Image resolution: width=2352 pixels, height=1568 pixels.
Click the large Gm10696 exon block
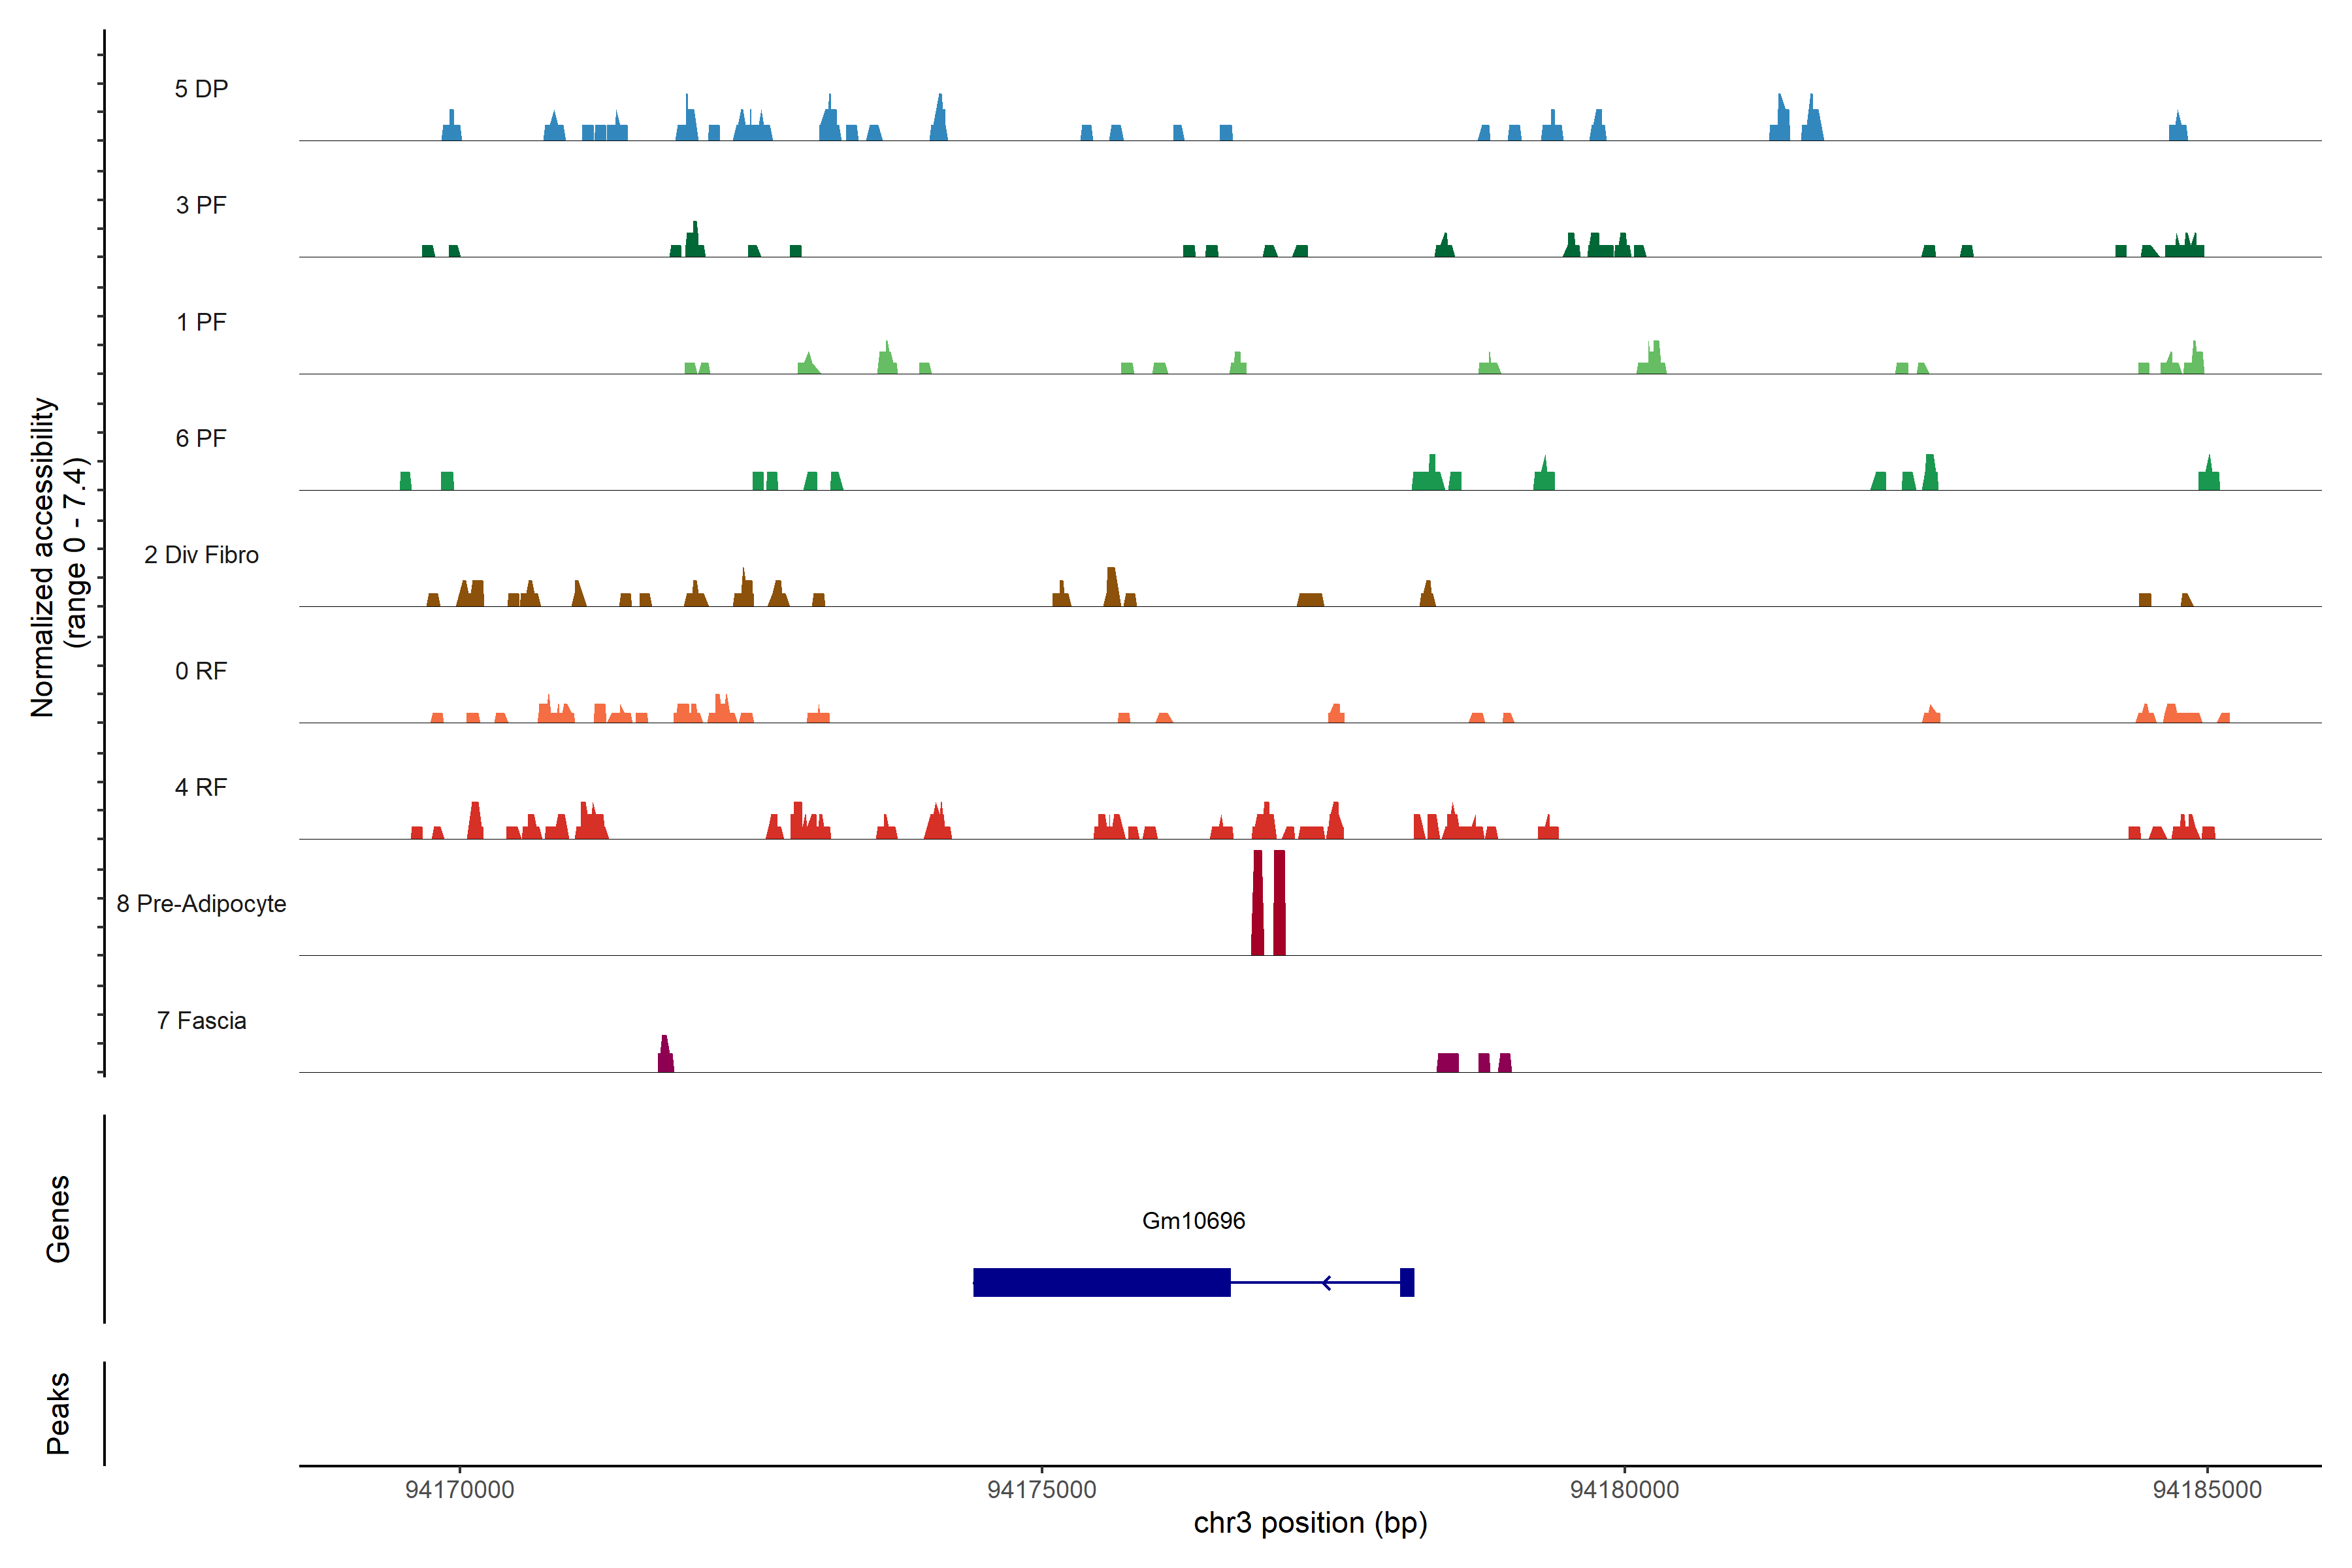[1101, 1282]
